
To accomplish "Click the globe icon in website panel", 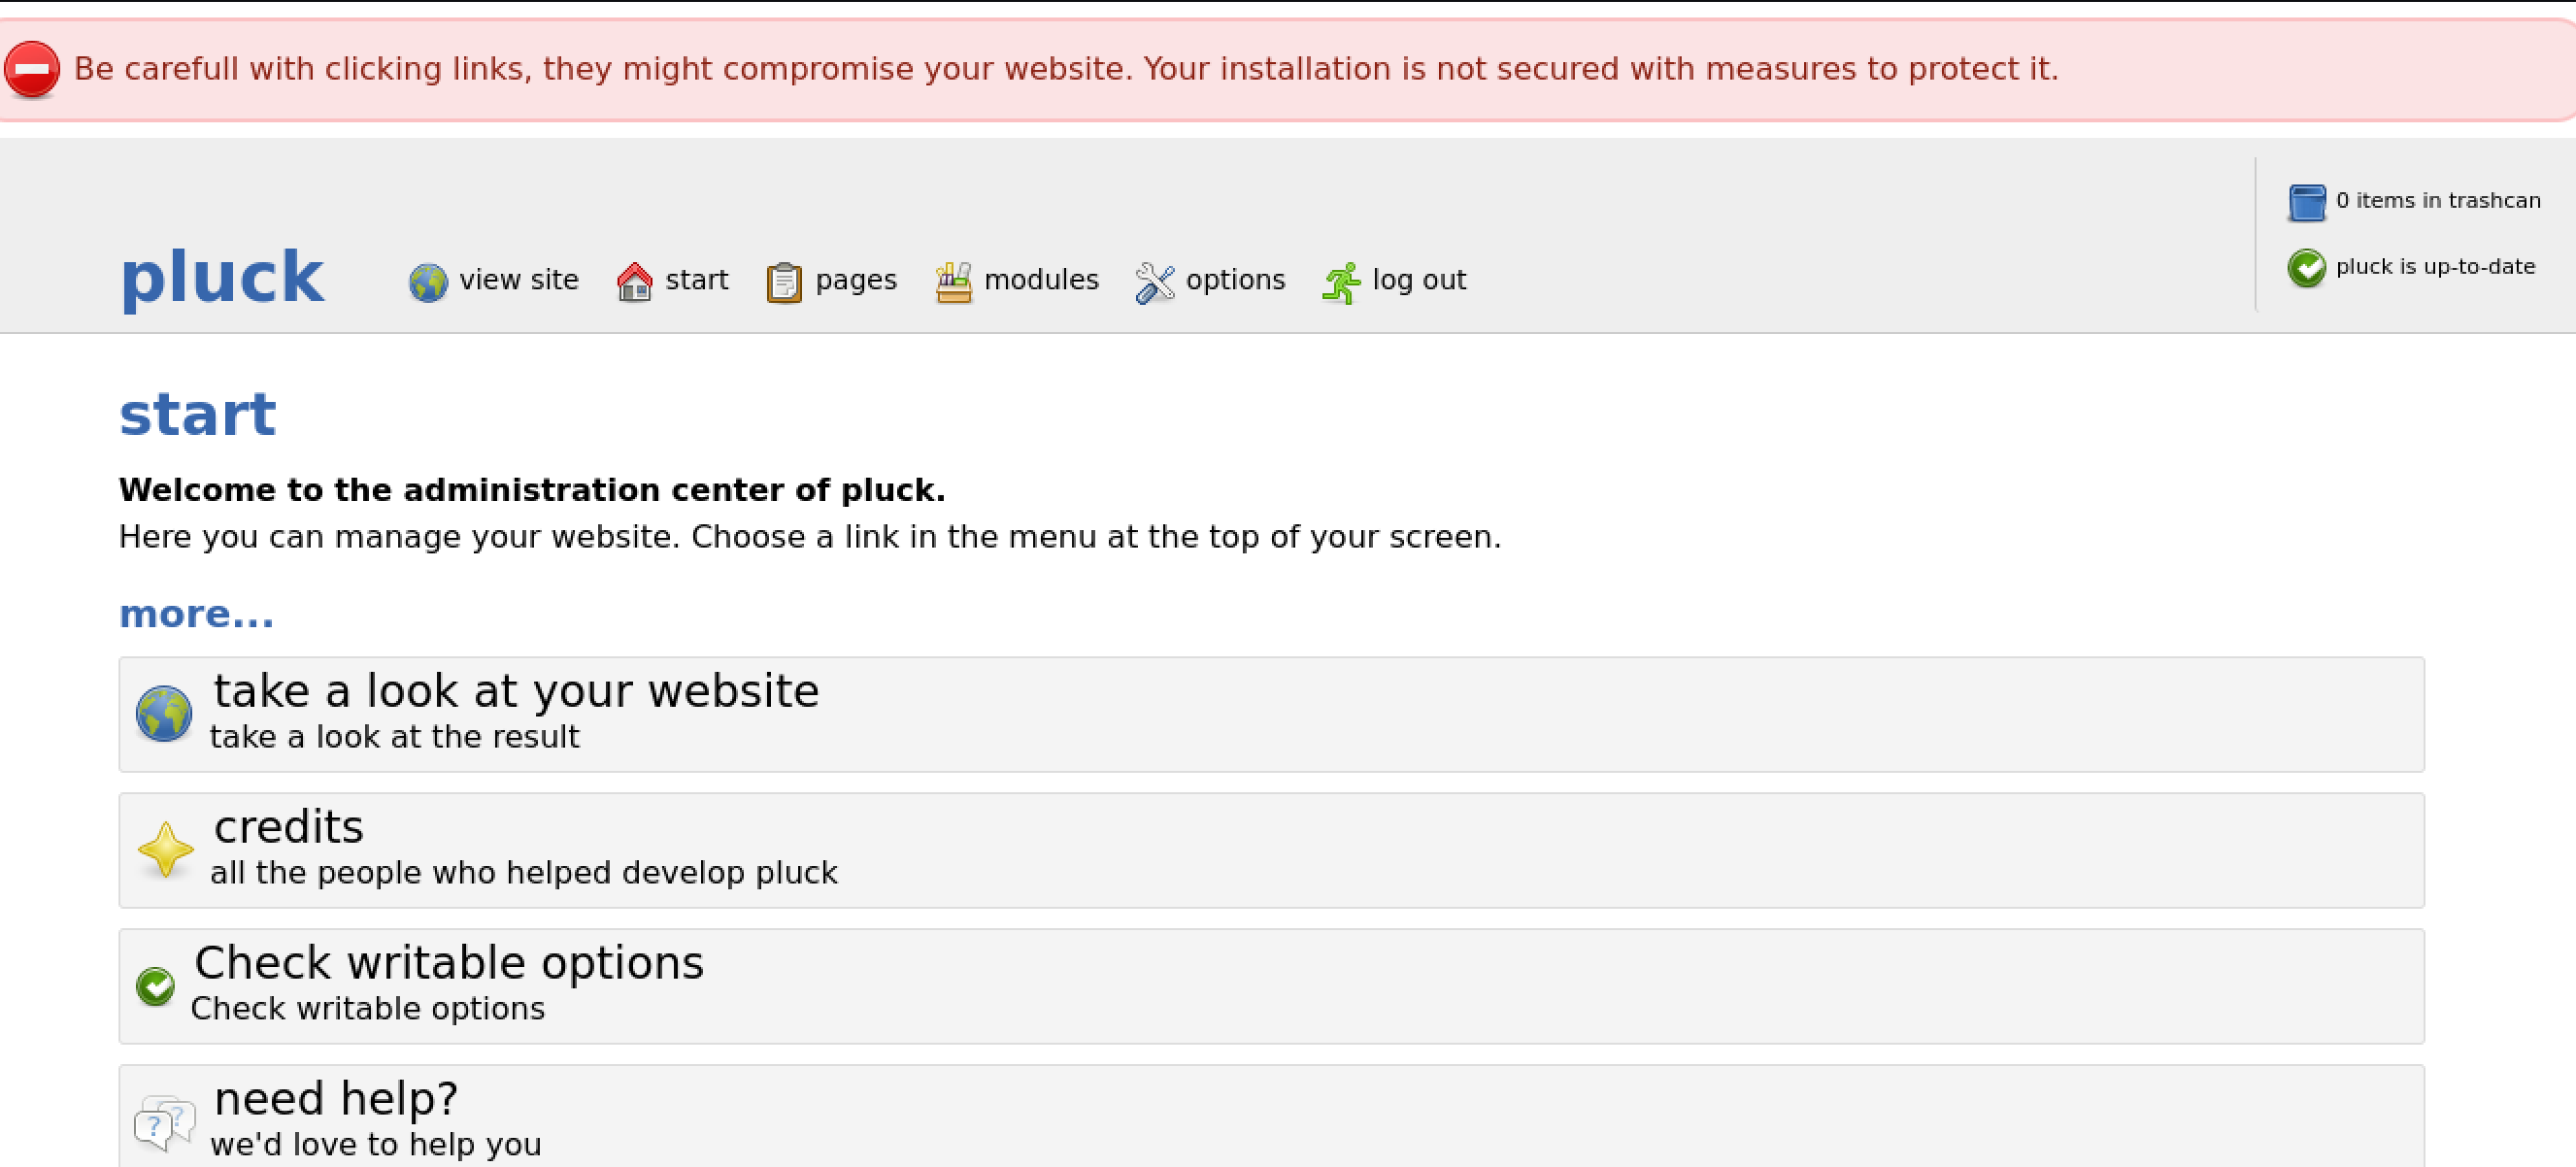I will [164, 713].
